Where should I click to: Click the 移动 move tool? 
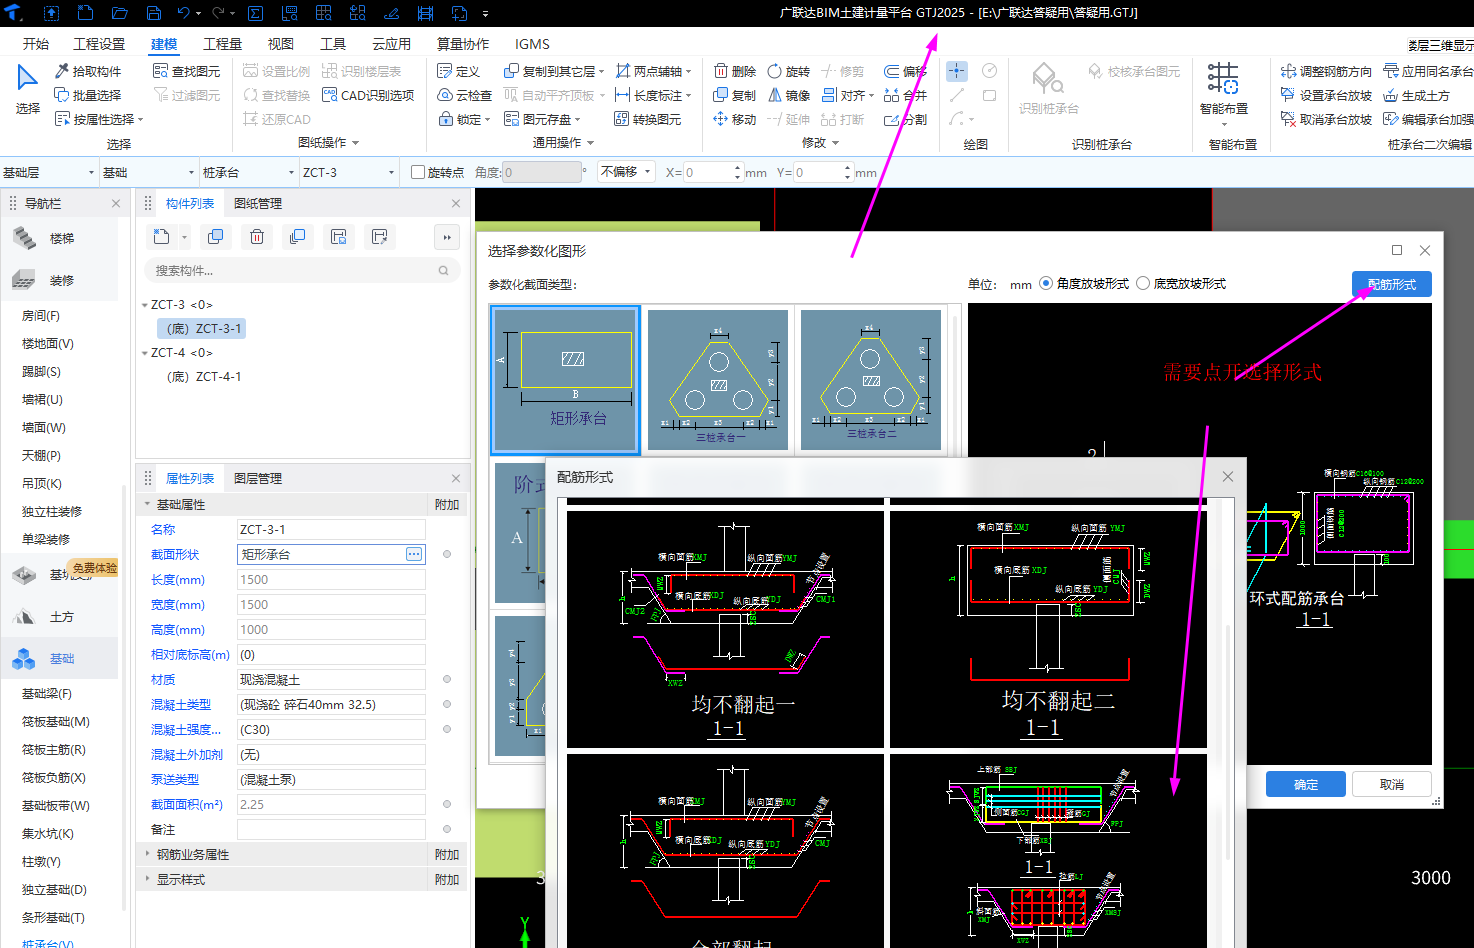tap(735, 119)
